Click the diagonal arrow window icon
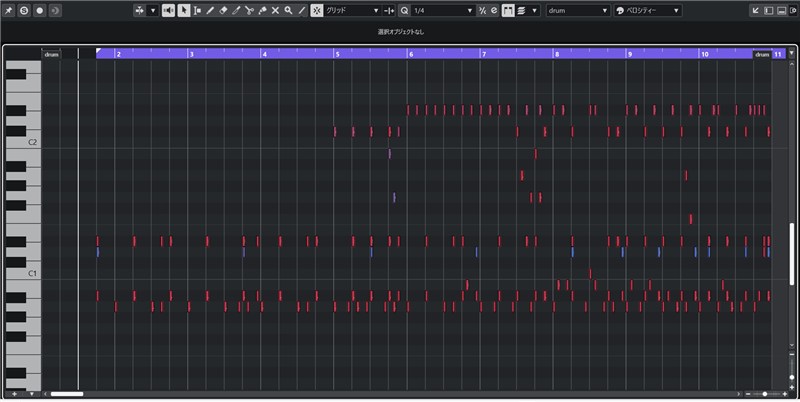The height and width of the screenshot is (402, 800). [x=756, y=10]
